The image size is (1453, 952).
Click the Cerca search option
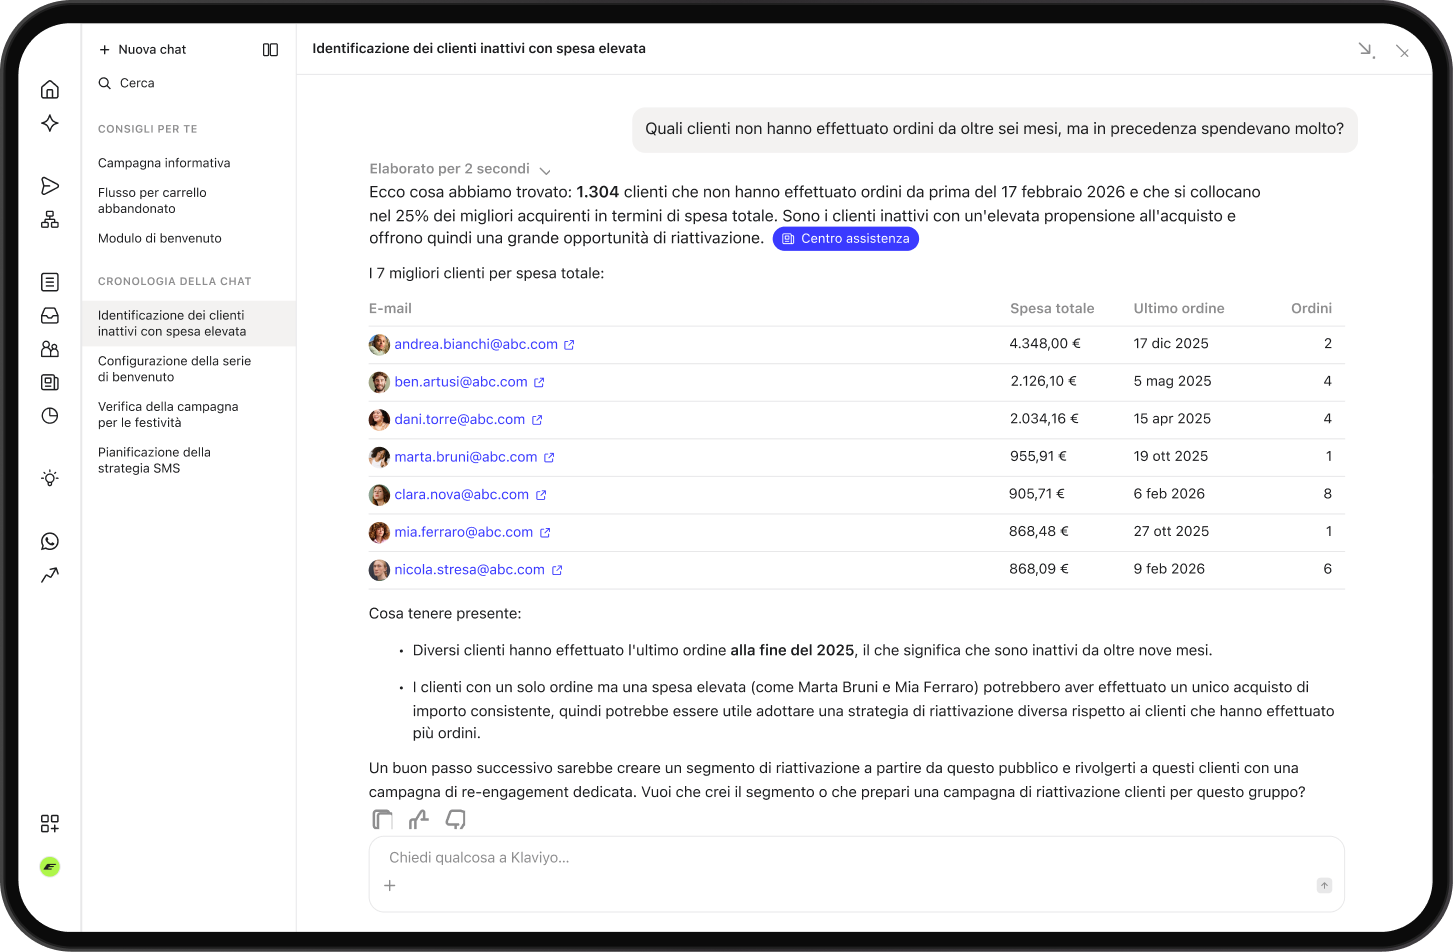127,83
